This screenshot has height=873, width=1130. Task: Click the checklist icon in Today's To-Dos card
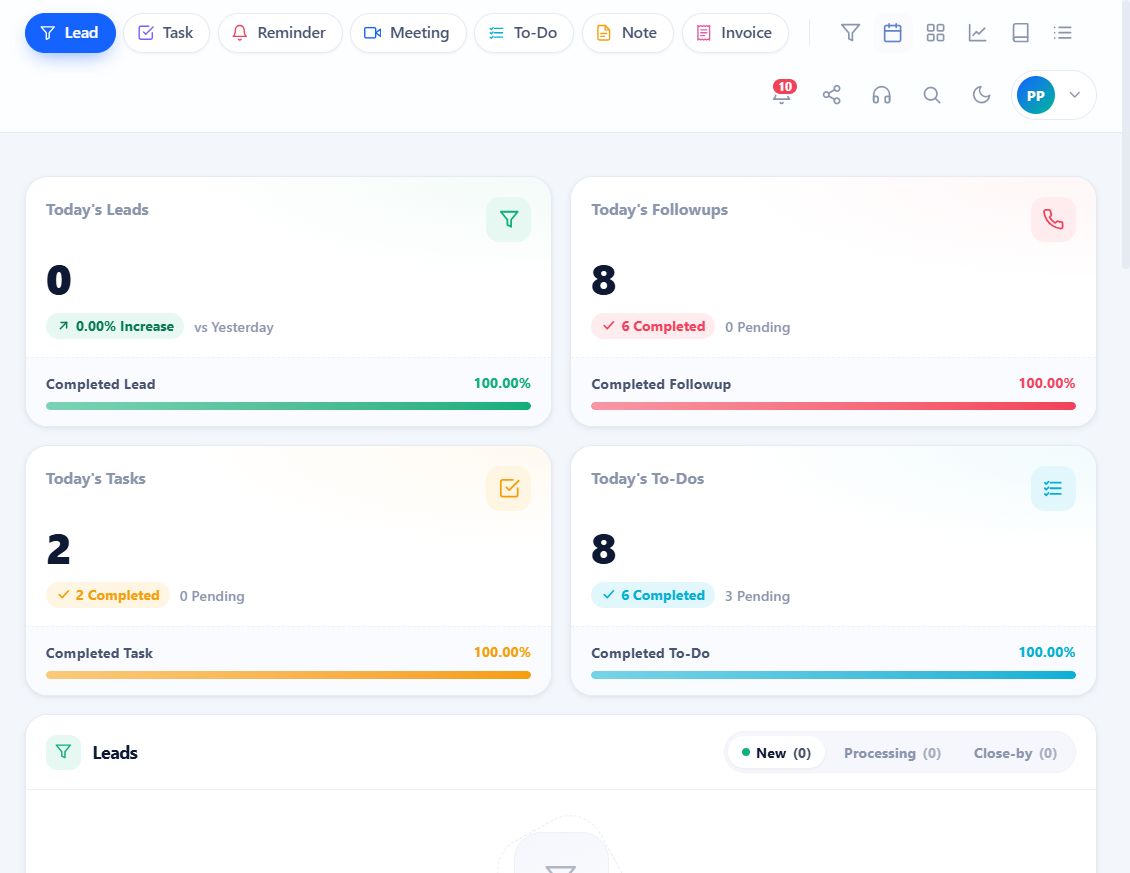pos(1053,488)
